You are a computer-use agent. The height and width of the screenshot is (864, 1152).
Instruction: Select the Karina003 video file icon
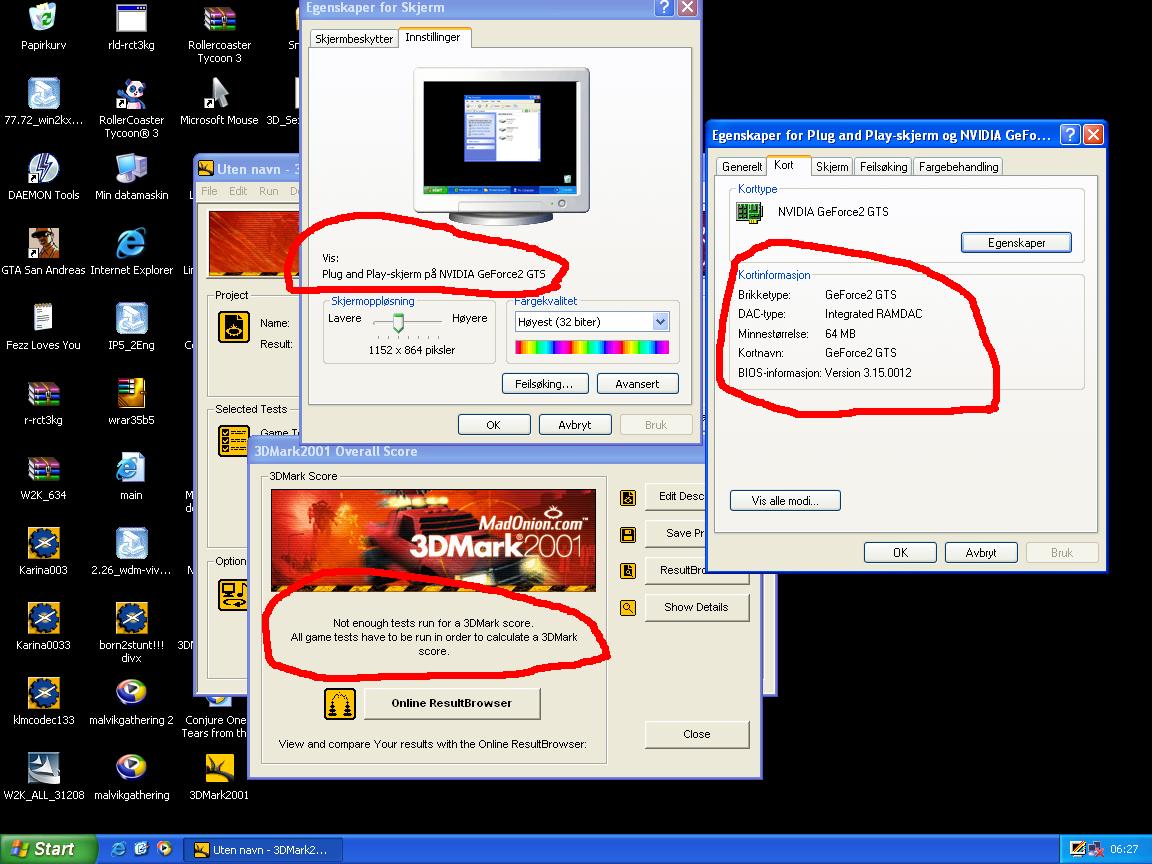click(x=43, y=543)
